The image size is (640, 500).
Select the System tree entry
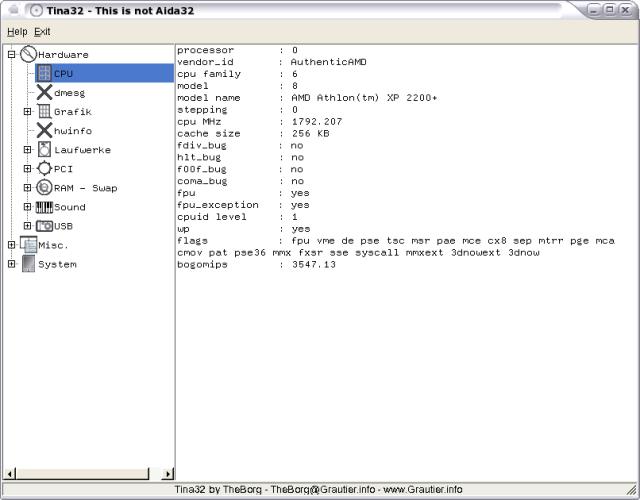point(57,264)
